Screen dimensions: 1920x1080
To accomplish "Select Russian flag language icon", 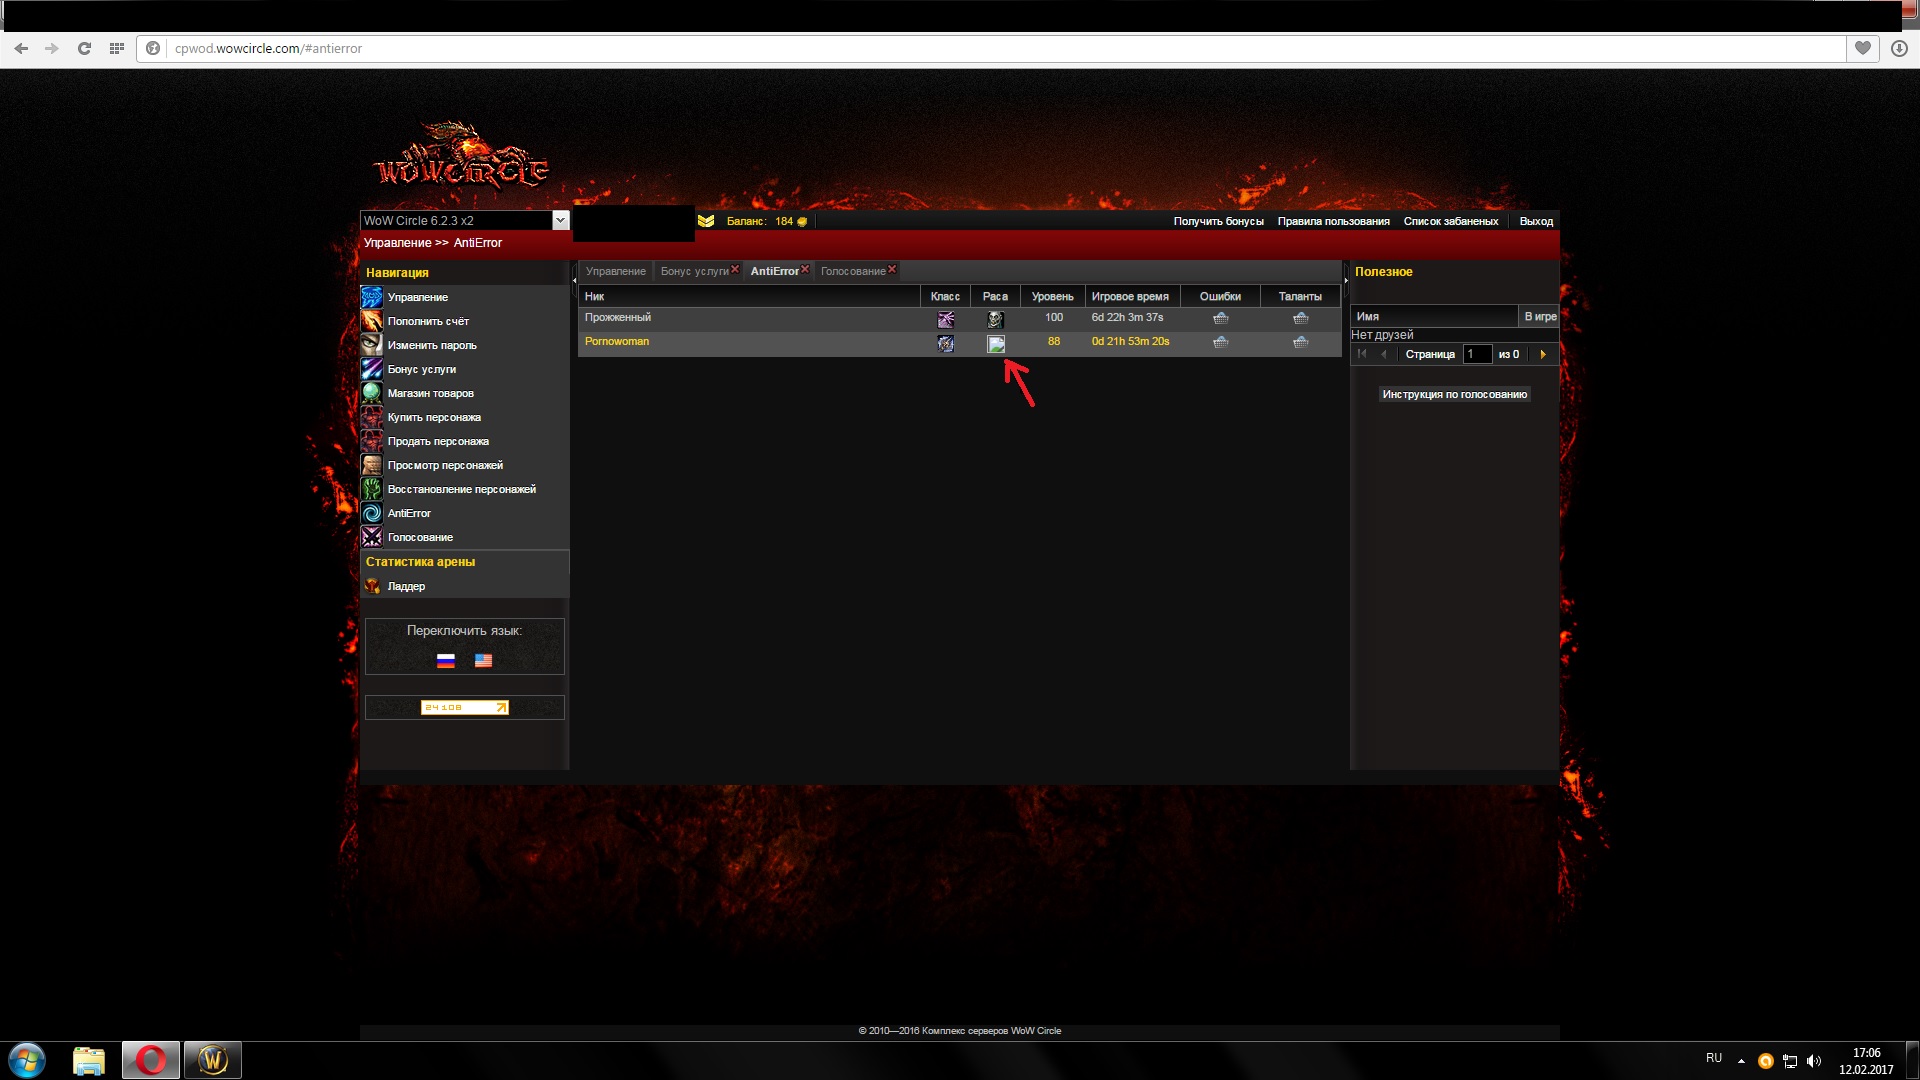I will click(x=446, y=661).
